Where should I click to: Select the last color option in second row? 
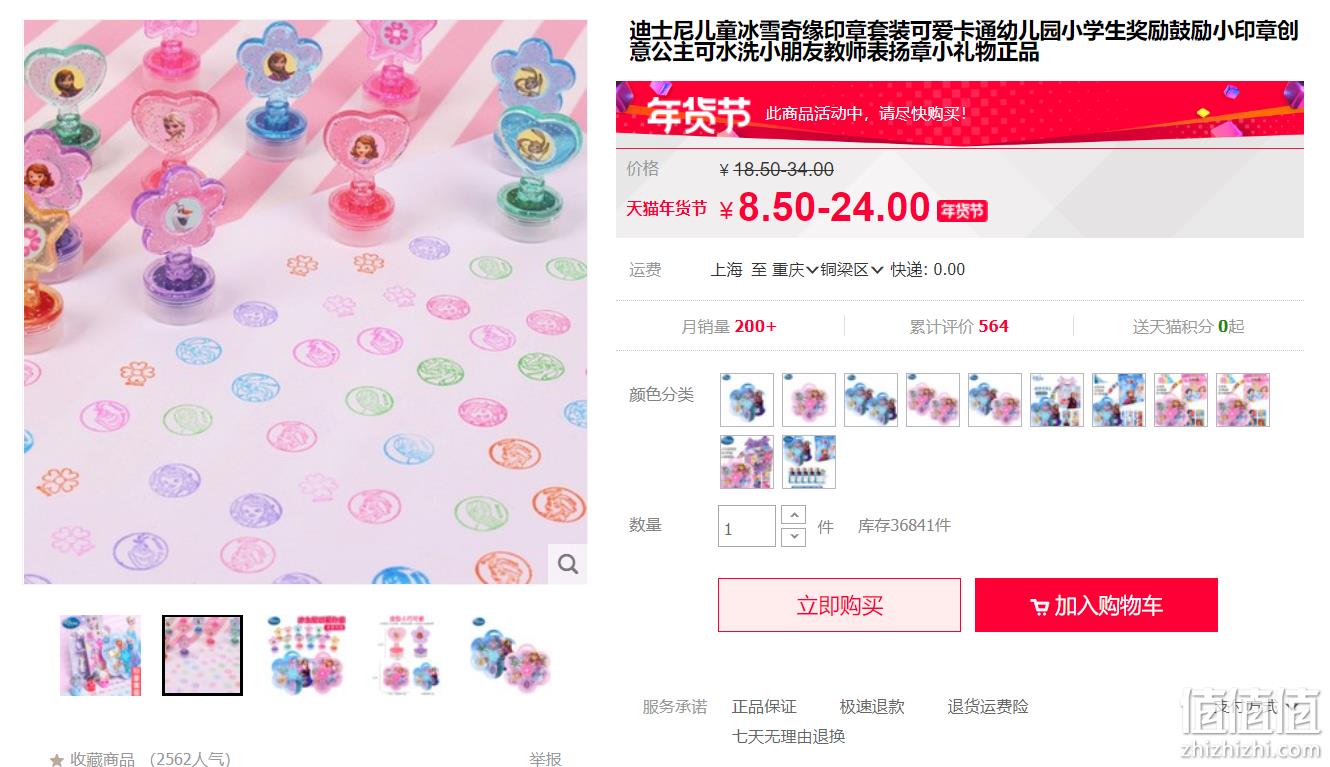click(809, 462)
